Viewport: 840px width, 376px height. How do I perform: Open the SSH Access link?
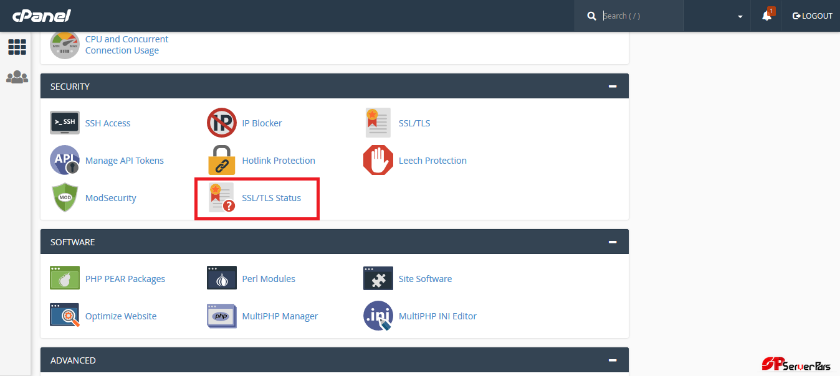coord(108,123)
